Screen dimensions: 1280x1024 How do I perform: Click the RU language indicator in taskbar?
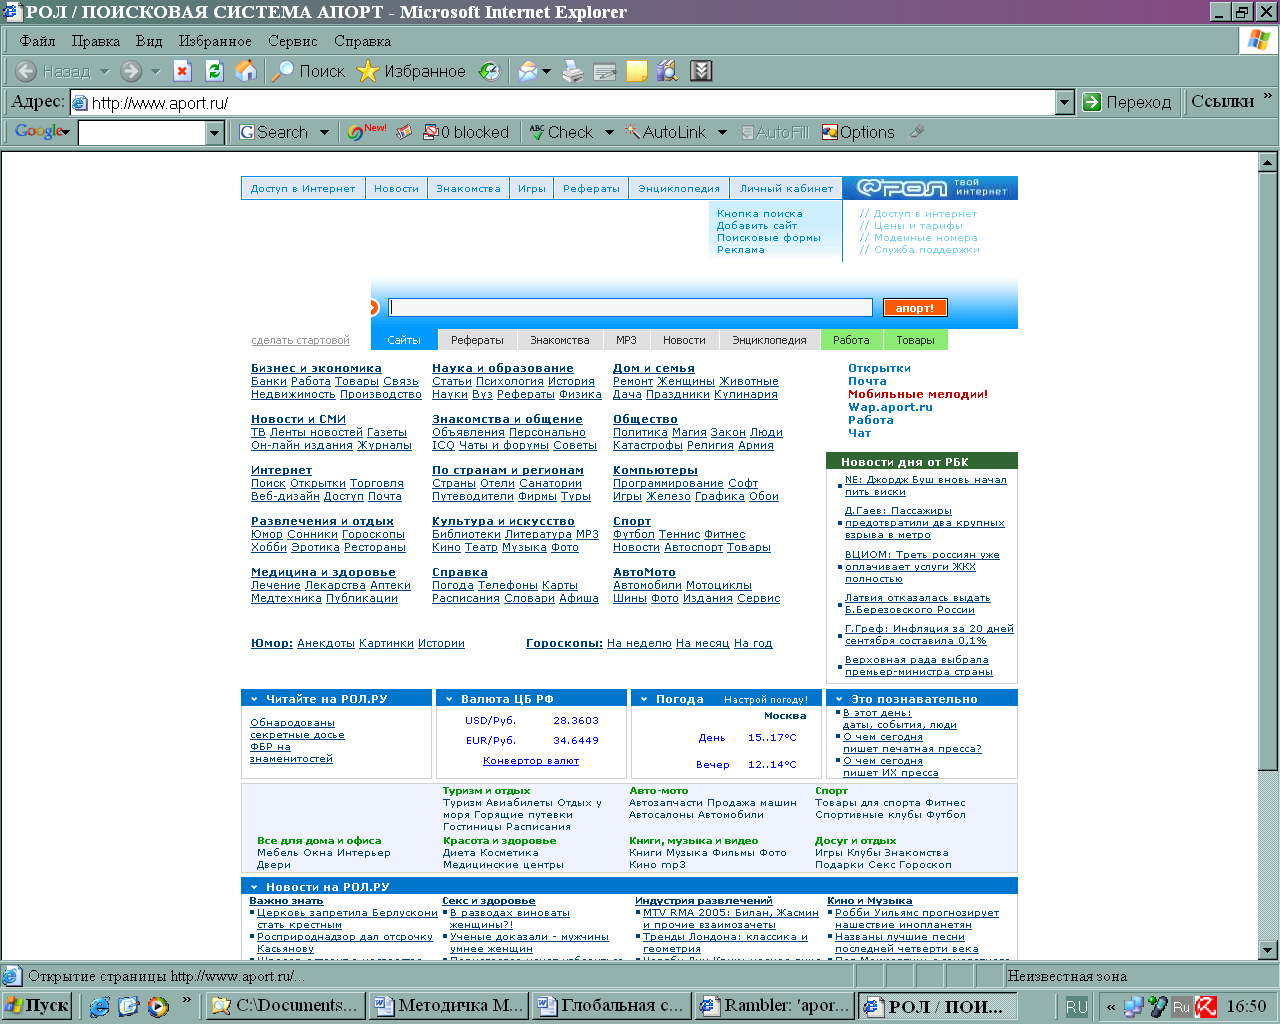click(1076, 1007)
